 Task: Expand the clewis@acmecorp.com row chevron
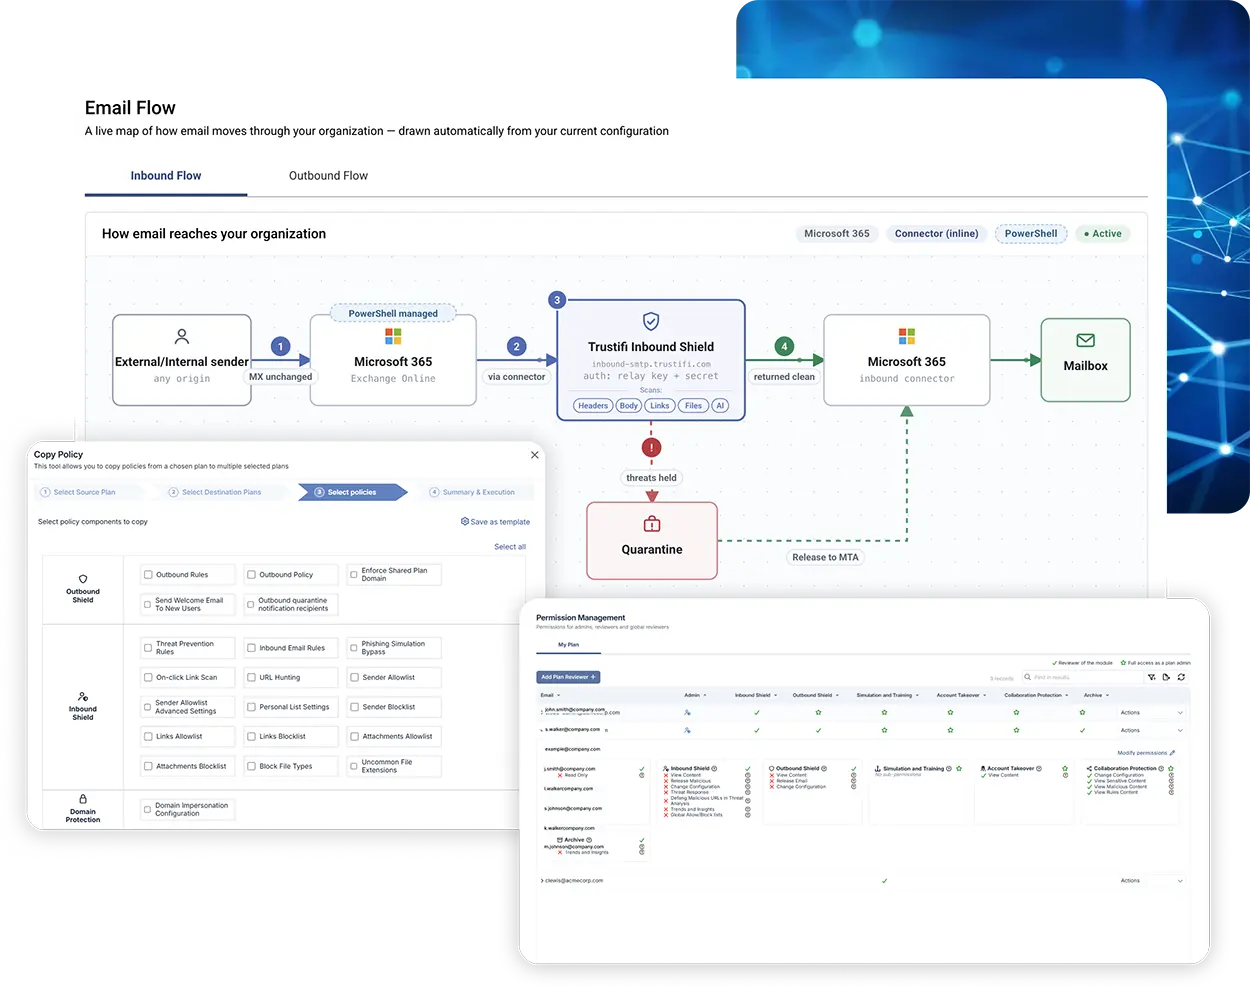542,881
